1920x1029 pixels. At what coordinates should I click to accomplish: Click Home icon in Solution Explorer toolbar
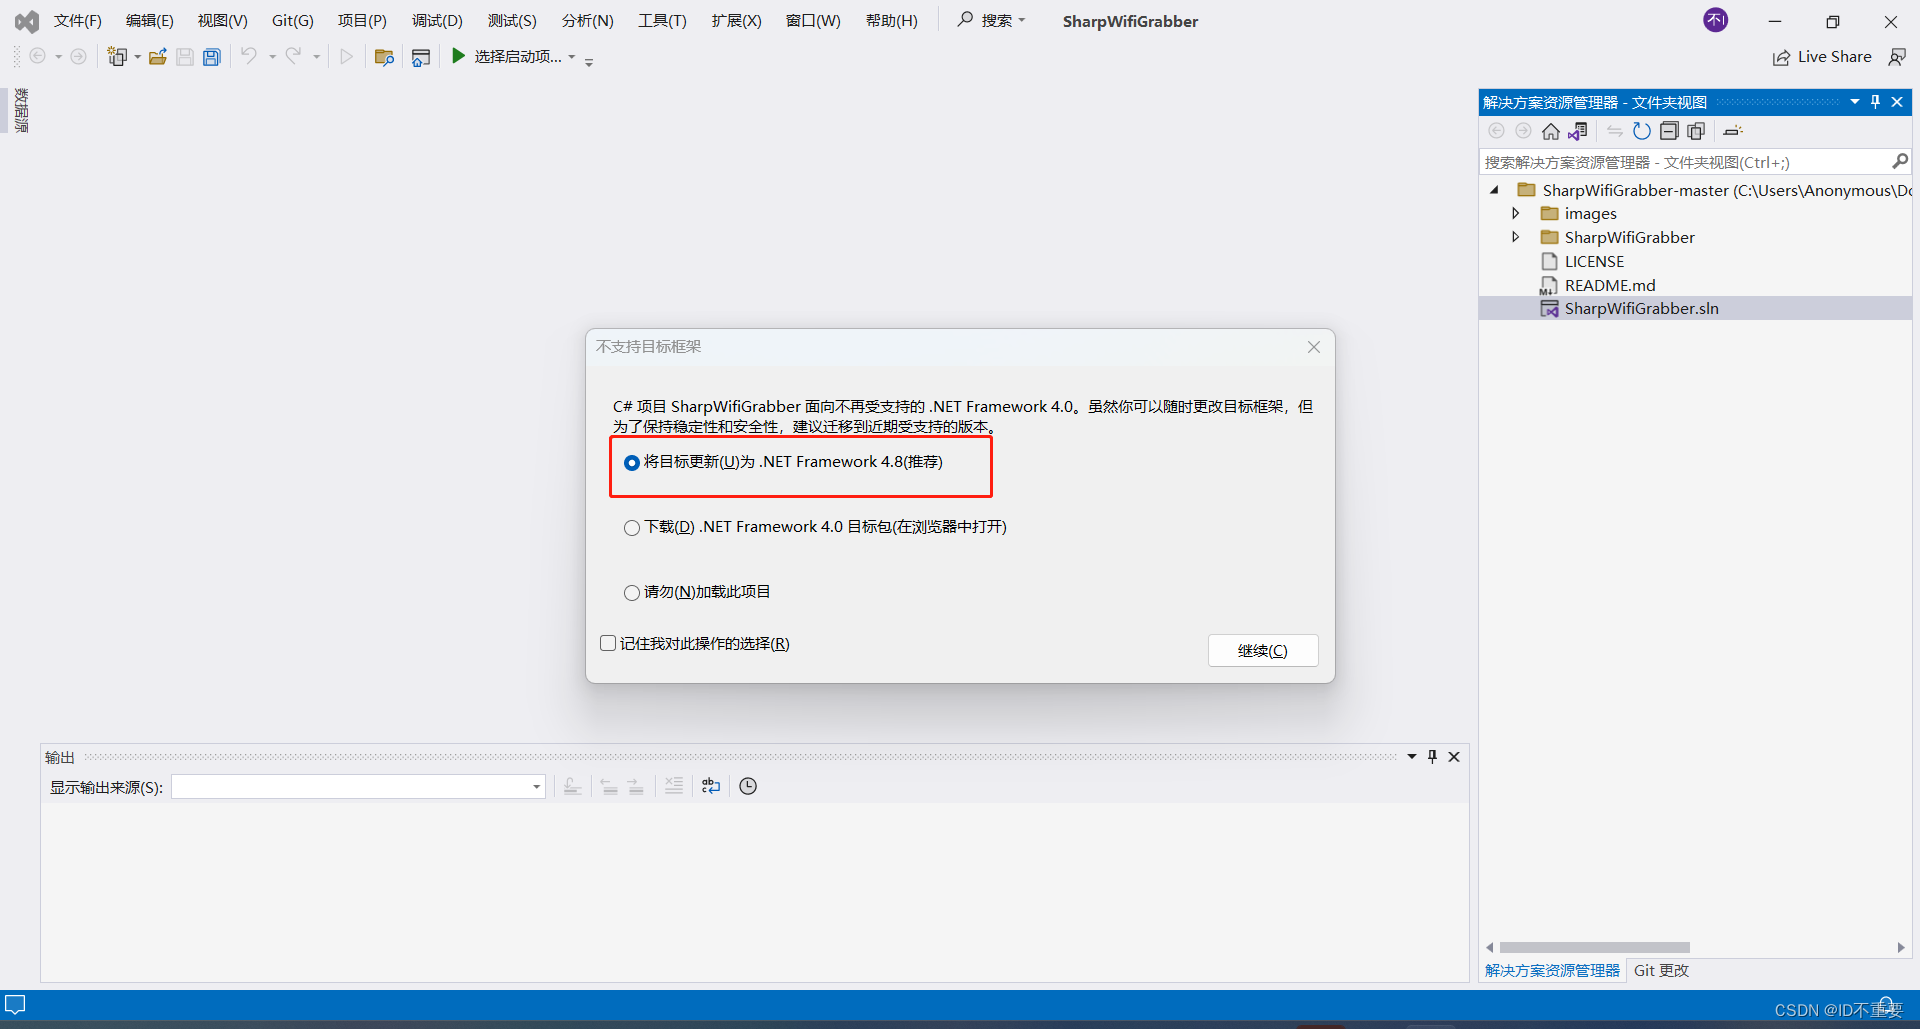tap(1551, 131)
